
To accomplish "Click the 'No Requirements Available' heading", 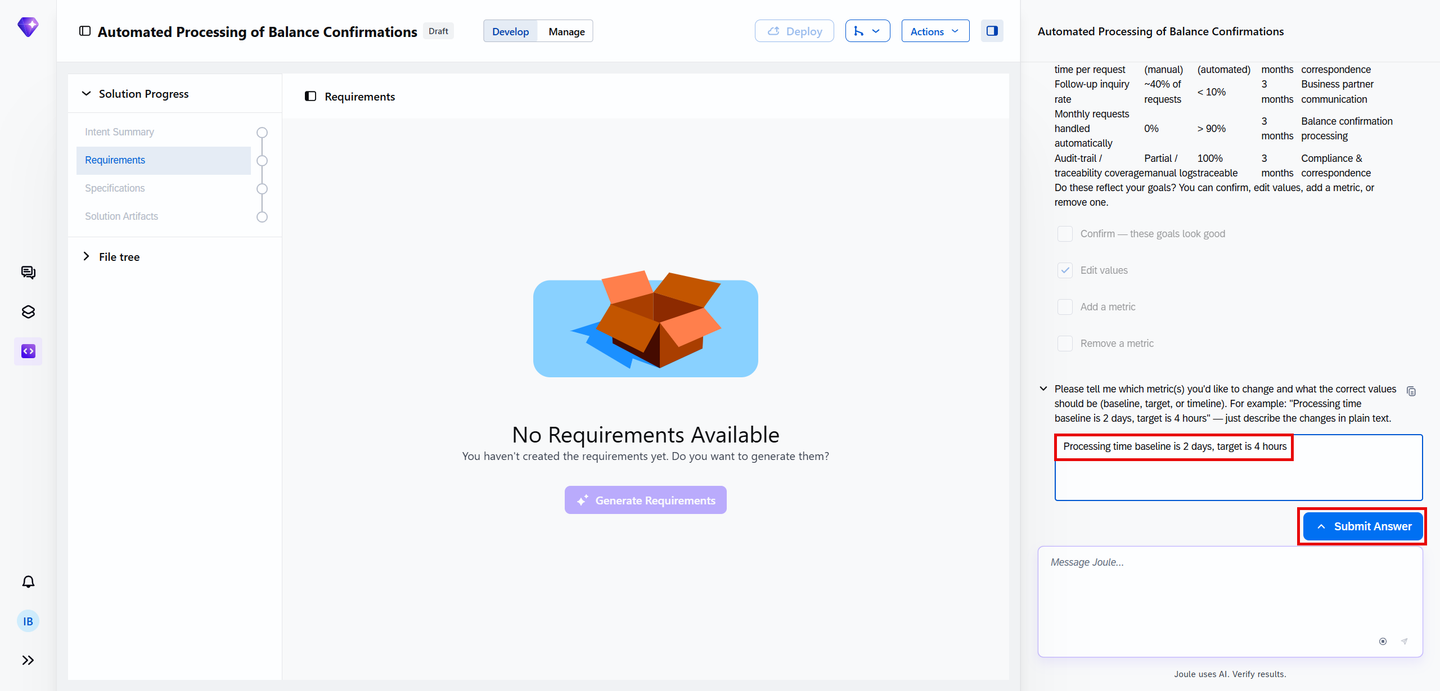I will 646,435.
